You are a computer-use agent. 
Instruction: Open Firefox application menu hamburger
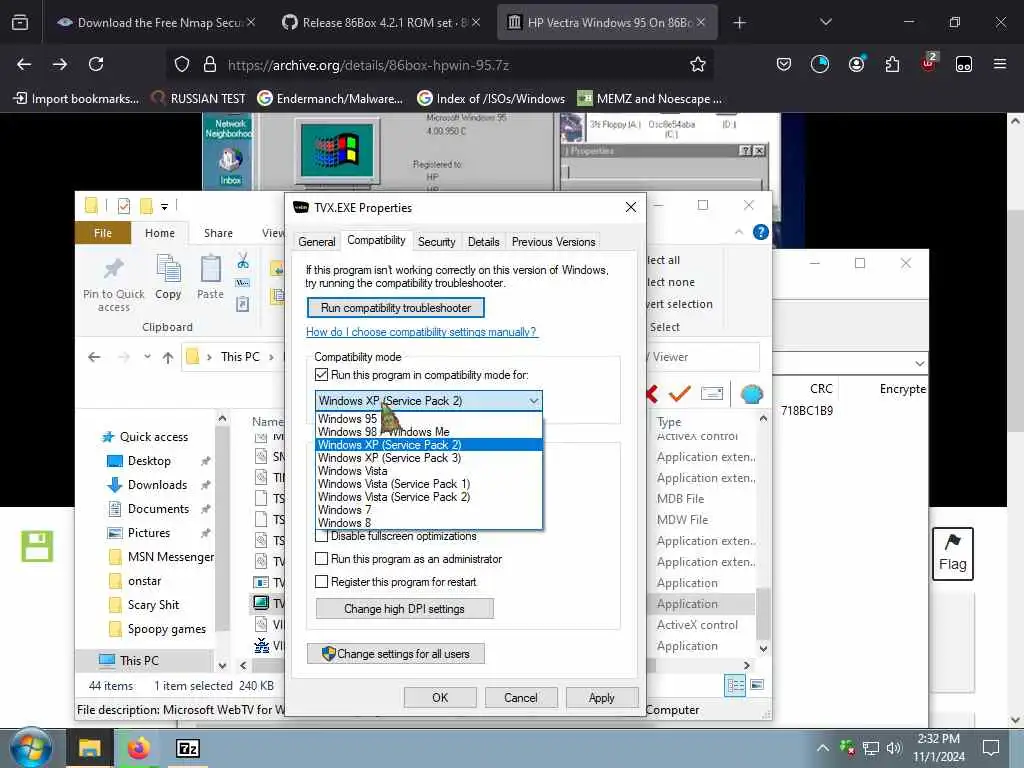coord(999,64)
